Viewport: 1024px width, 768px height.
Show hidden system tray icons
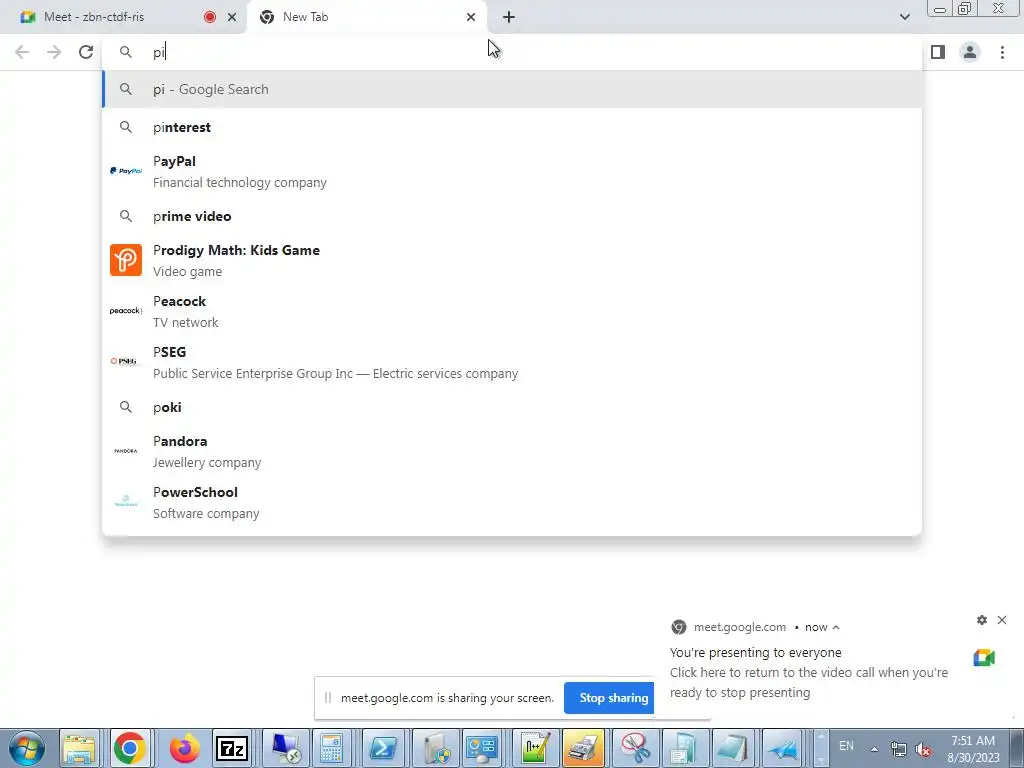coord(874,749)
